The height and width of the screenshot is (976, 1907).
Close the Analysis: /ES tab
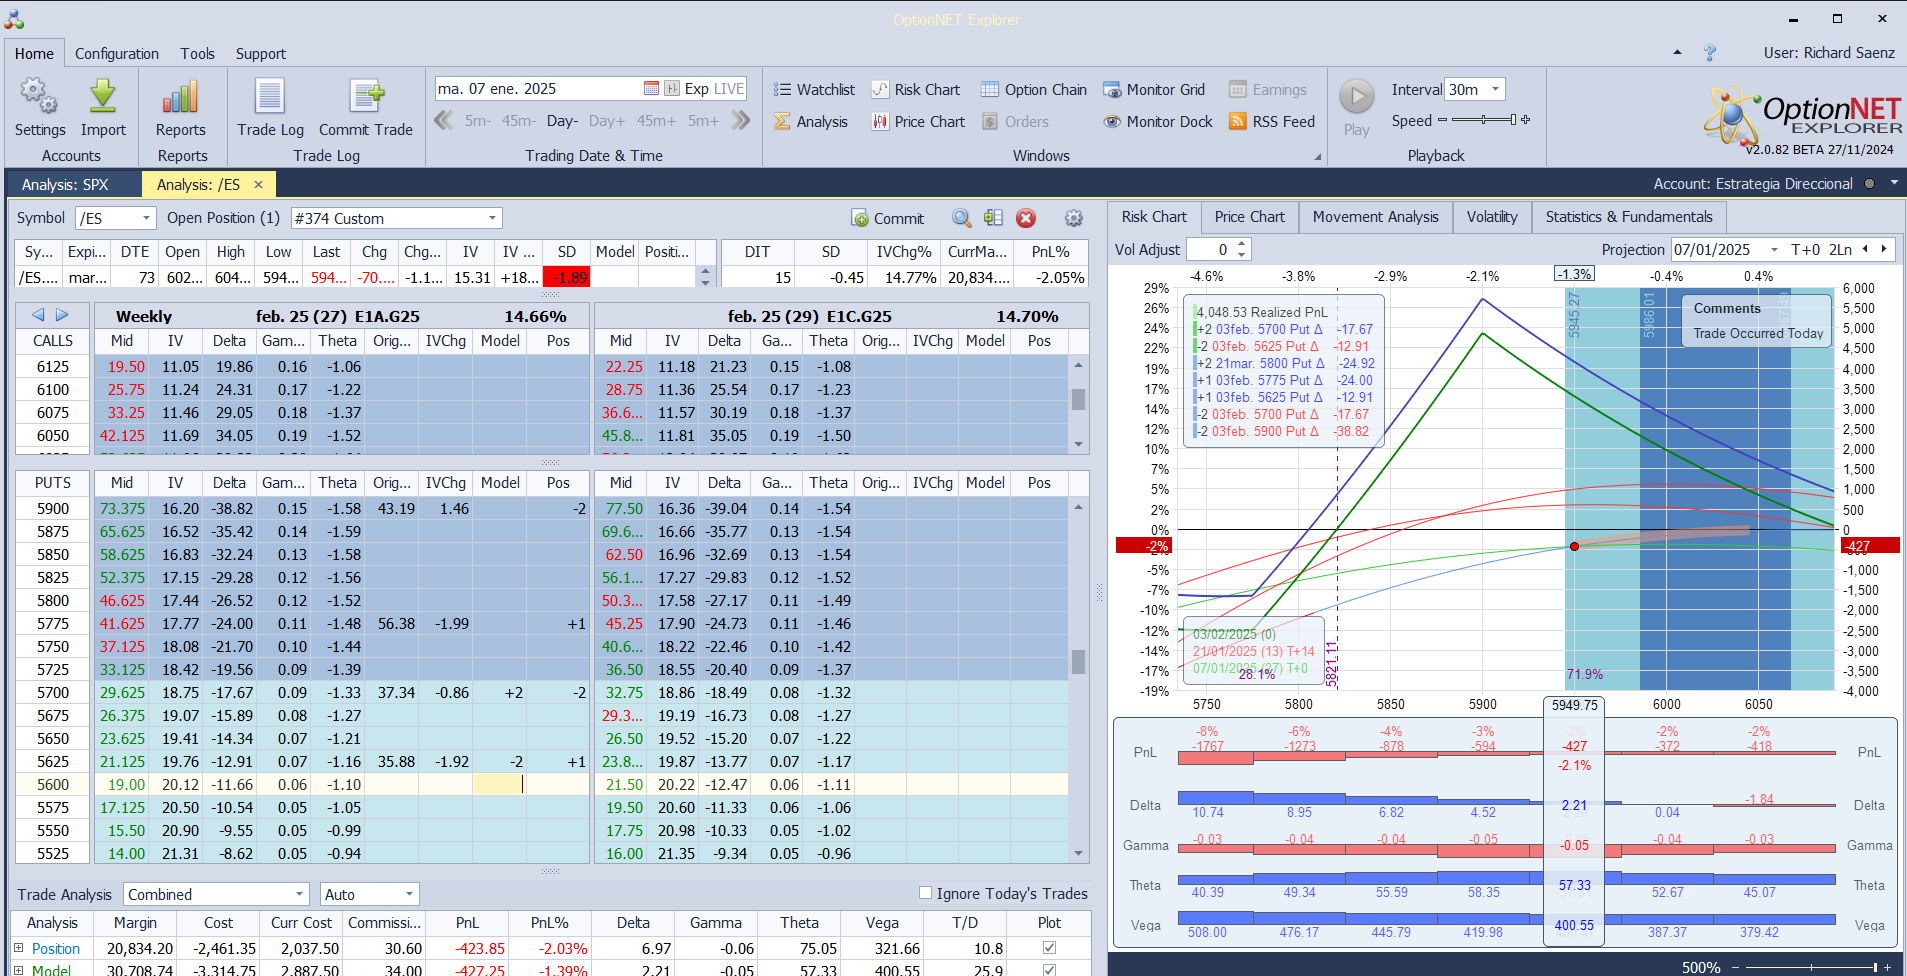[258, 184]
